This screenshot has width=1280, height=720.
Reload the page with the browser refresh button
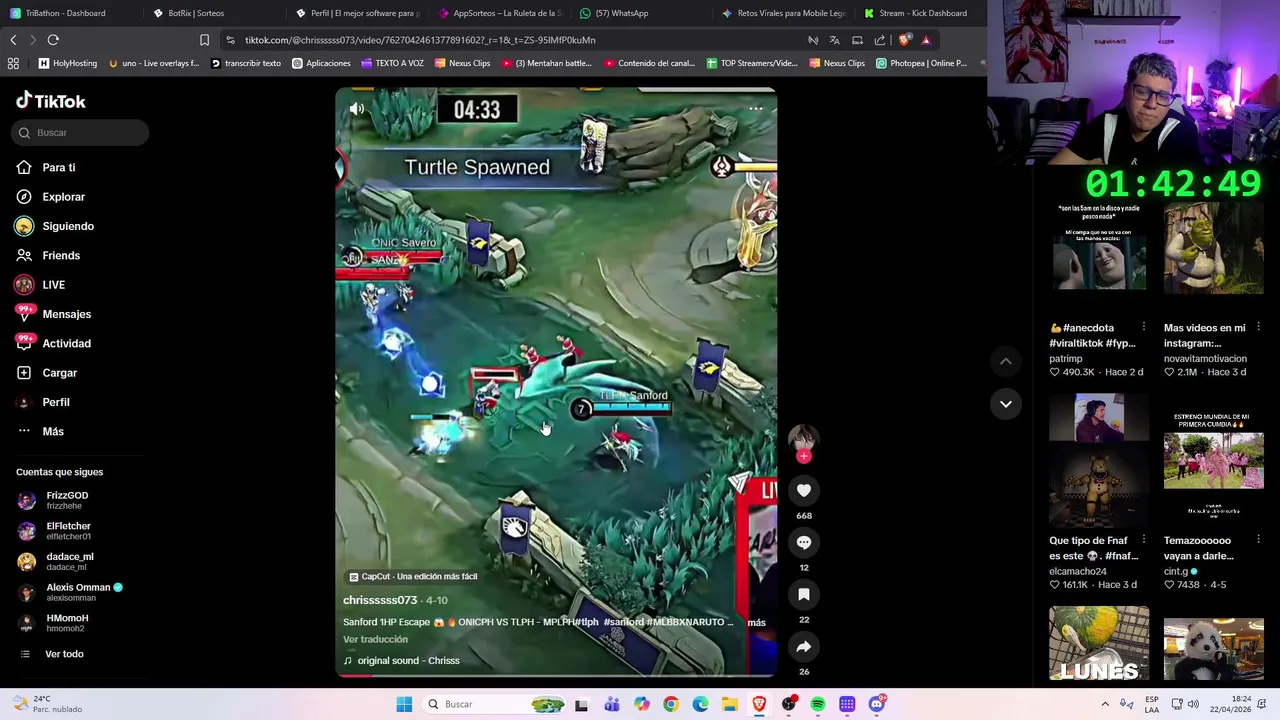pyautogui.click(x=53, y=40)
